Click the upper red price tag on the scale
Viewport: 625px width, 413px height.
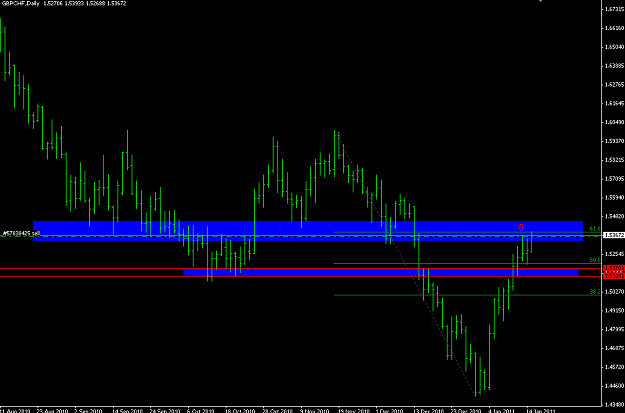614,268
